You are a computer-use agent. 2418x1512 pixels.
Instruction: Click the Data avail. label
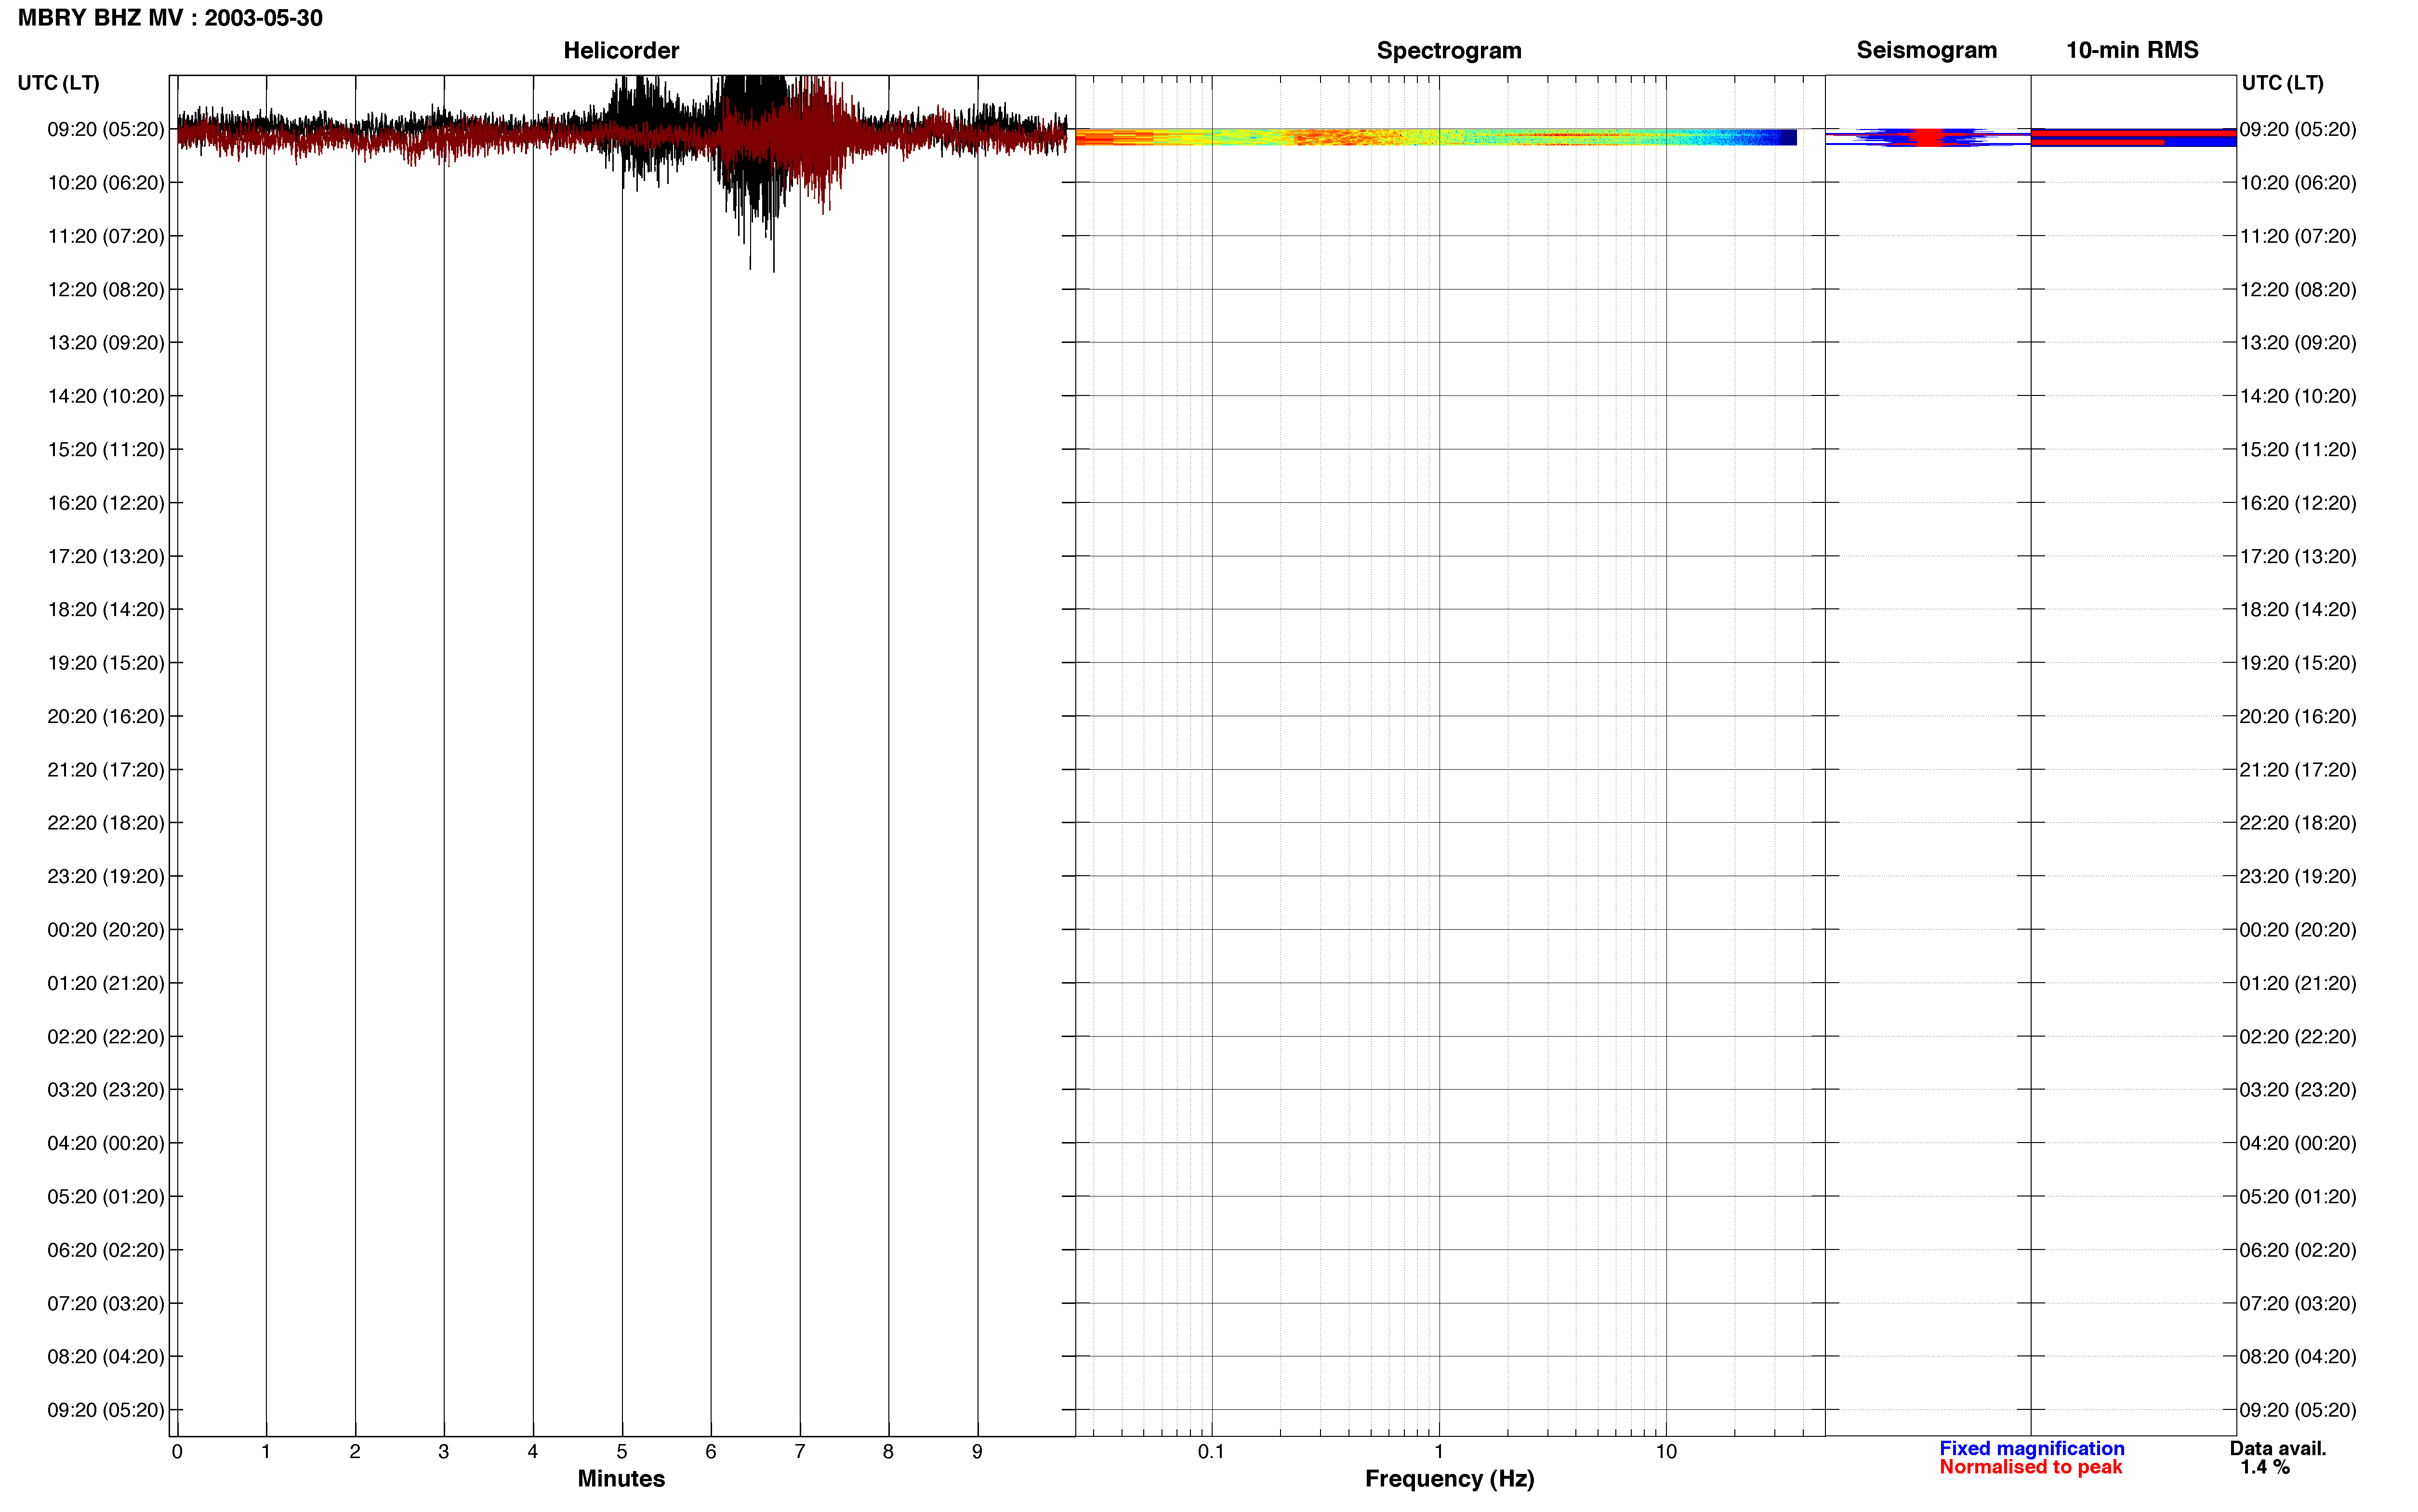2278,1448
